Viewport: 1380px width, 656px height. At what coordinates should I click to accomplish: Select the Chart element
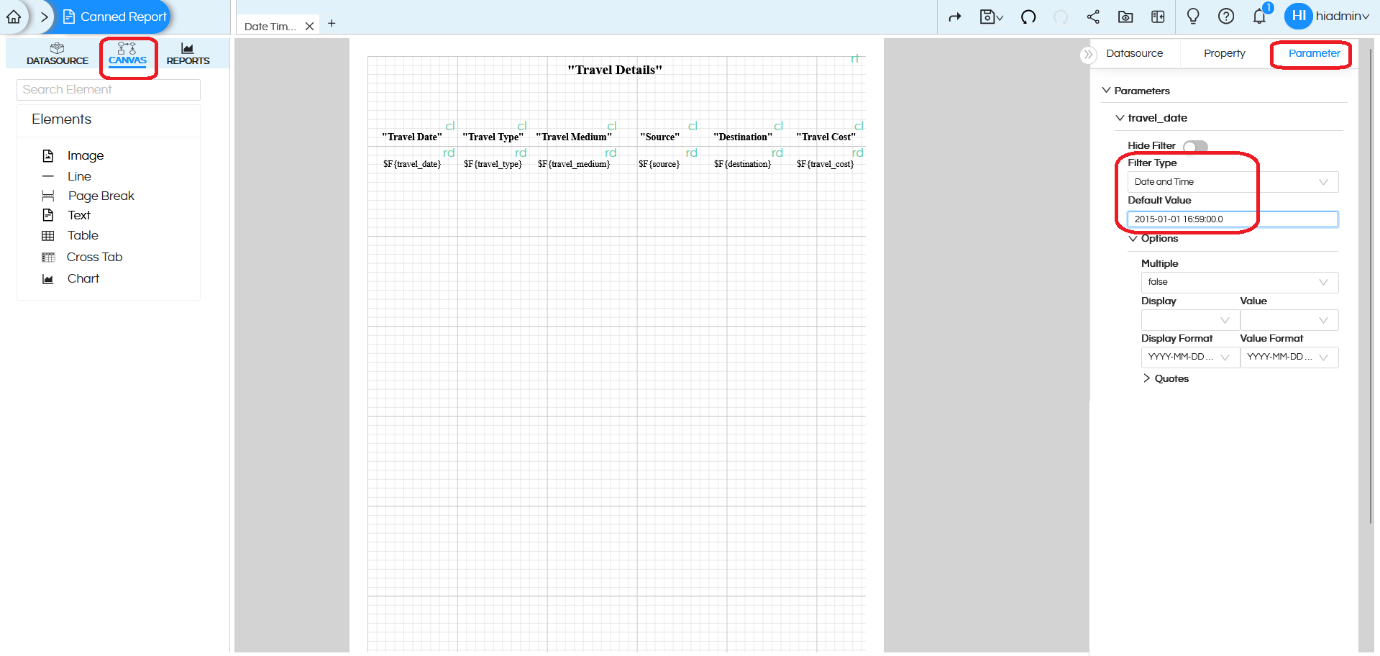pos(84,278)
